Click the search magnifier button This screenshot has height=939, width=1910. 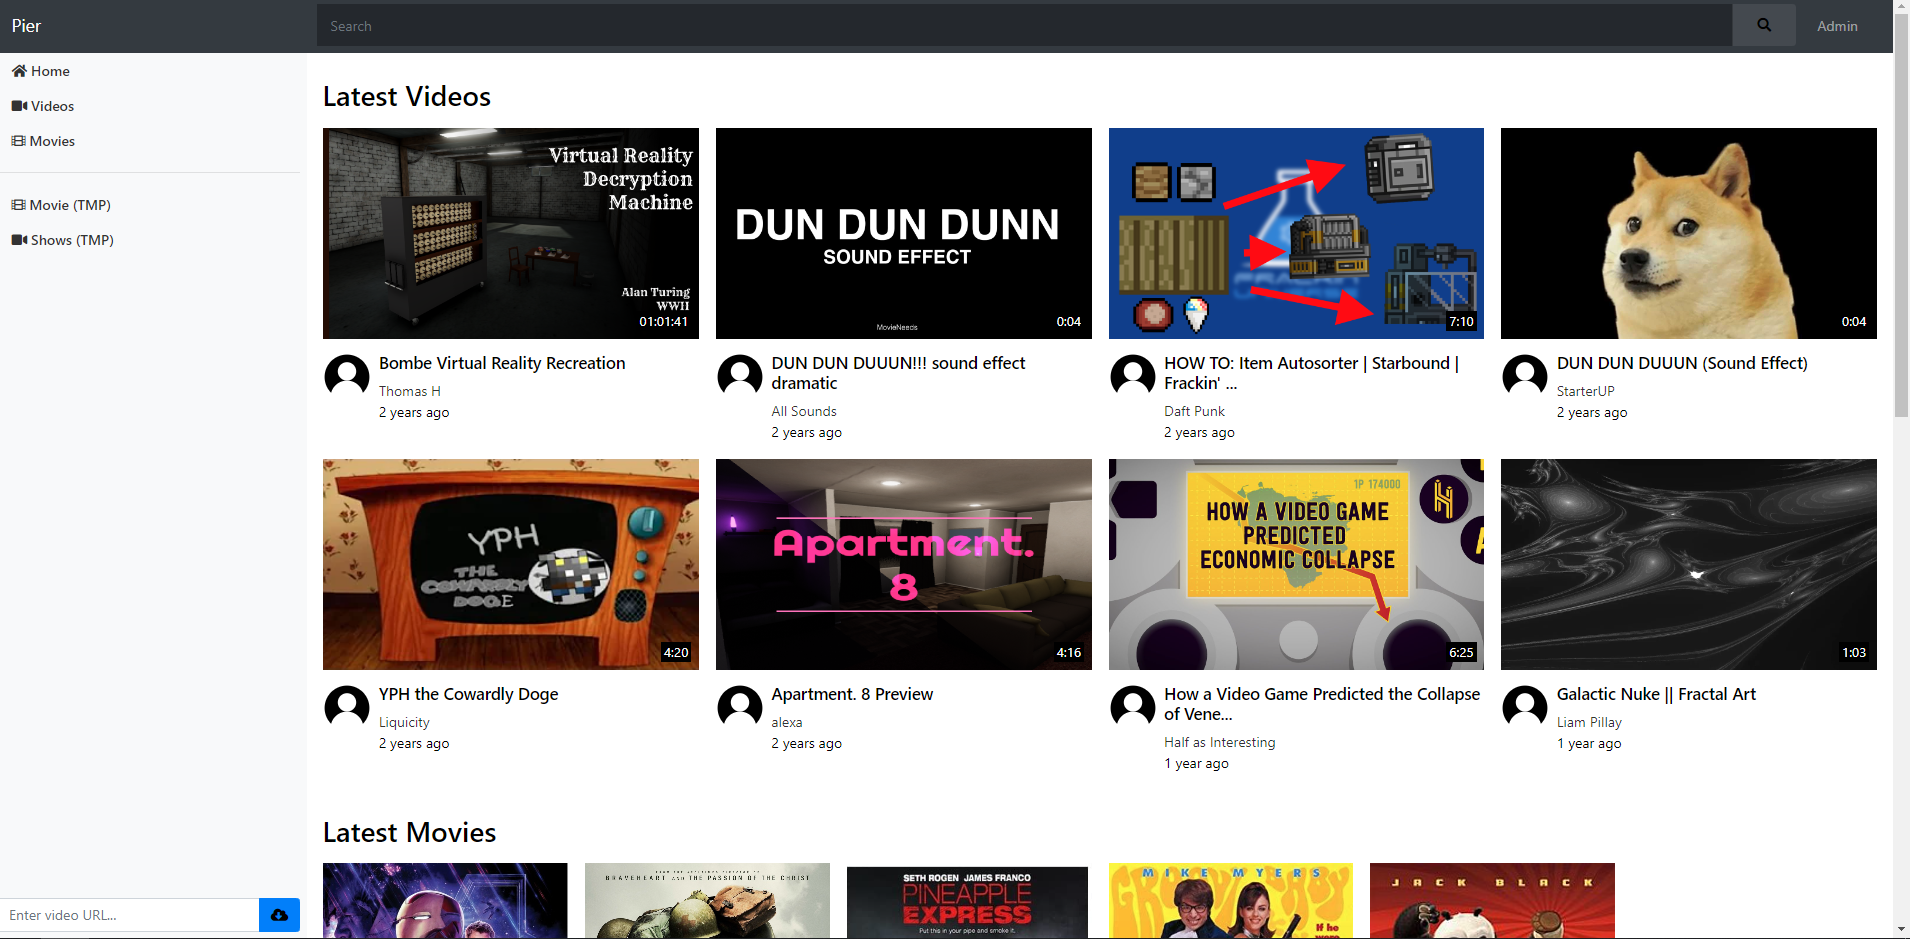[1763, 25]
